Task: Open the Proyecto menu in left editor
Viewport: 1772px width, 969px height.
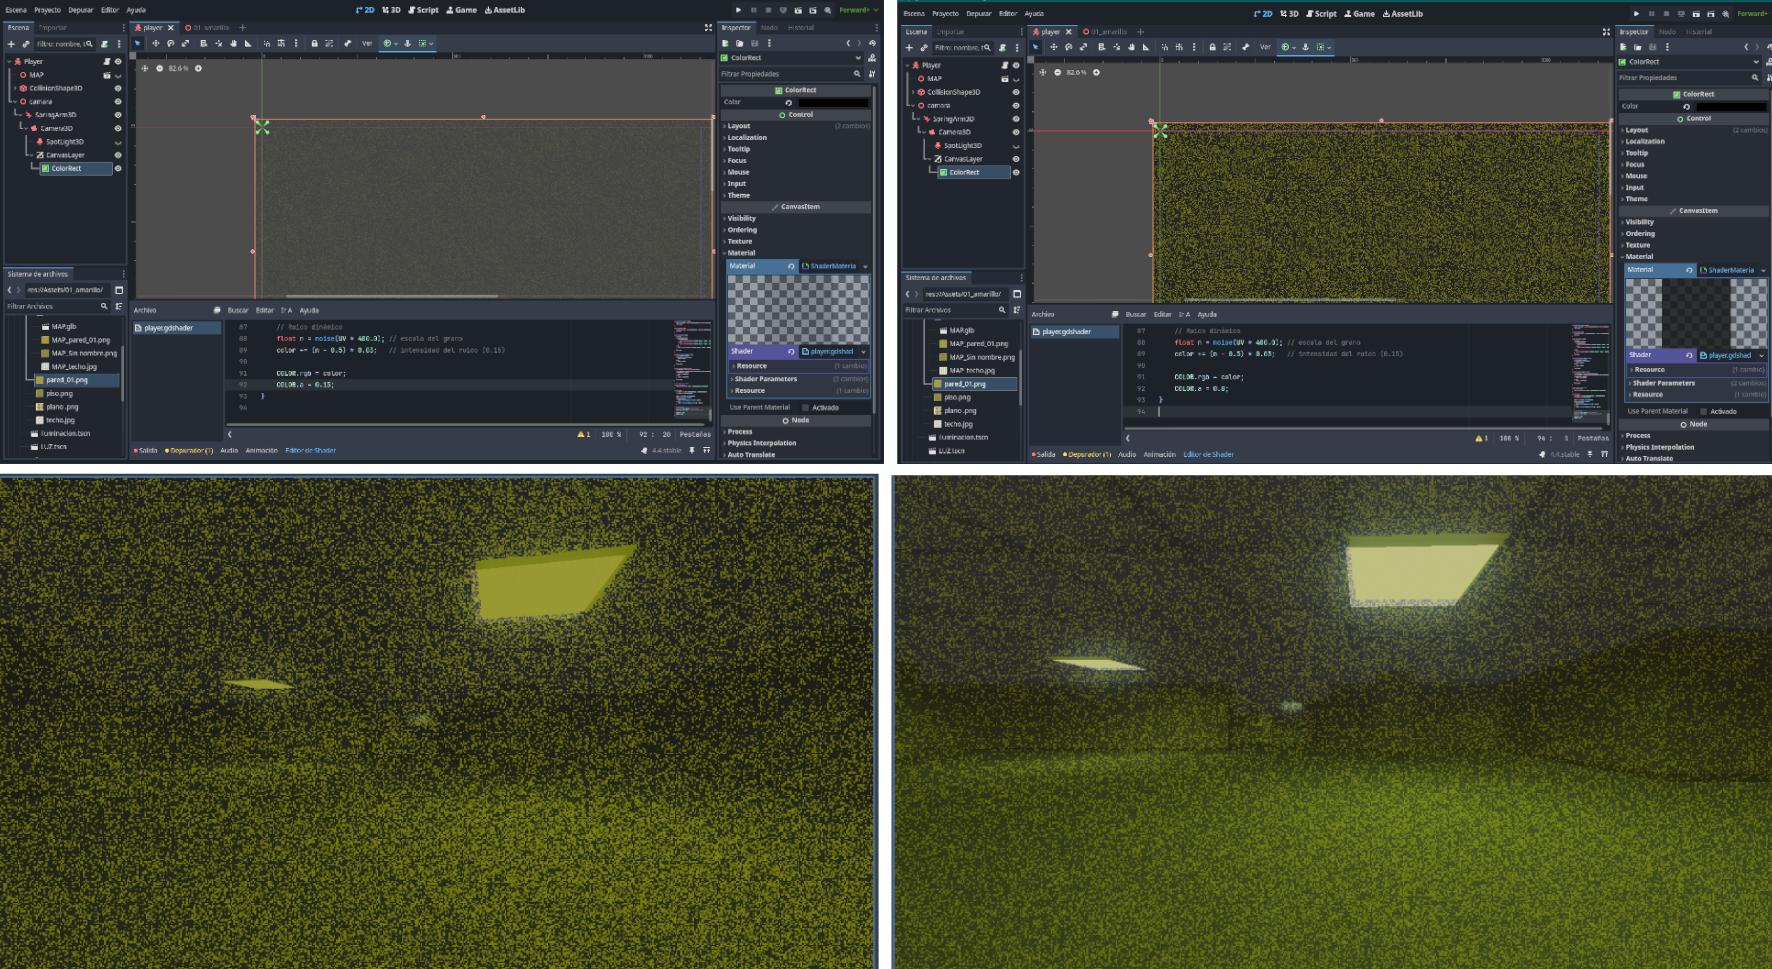Action: [47, 10]
